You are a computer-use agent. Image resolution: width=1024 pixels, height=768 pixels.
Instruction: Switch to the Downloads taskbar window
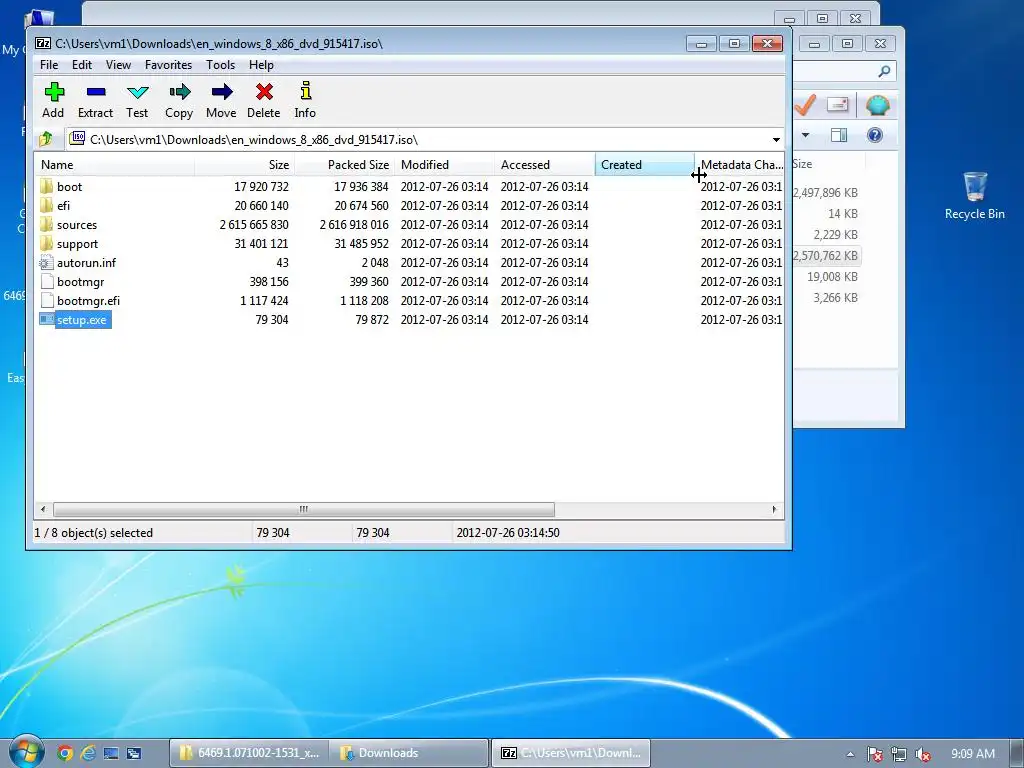[409, 753]
